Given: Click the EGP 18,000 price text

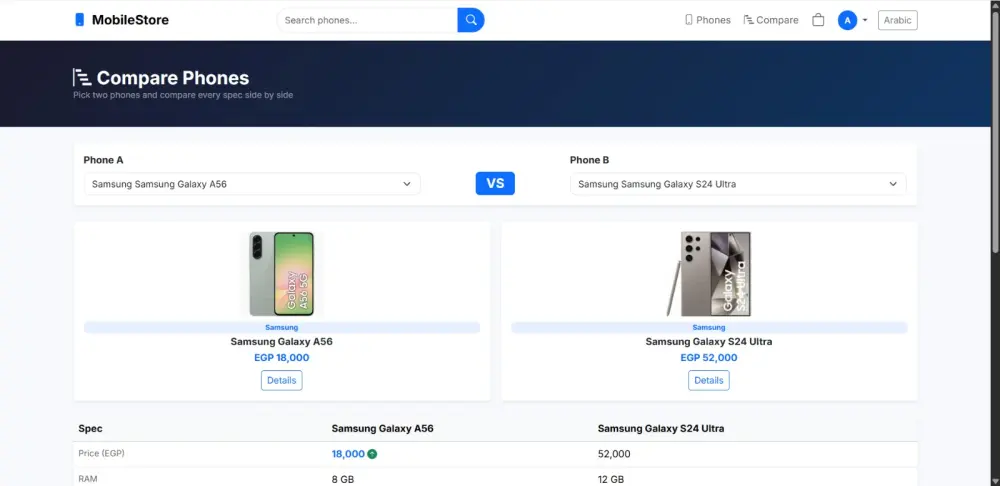Looking at the screenshot, I should click(x=281, y=358).
